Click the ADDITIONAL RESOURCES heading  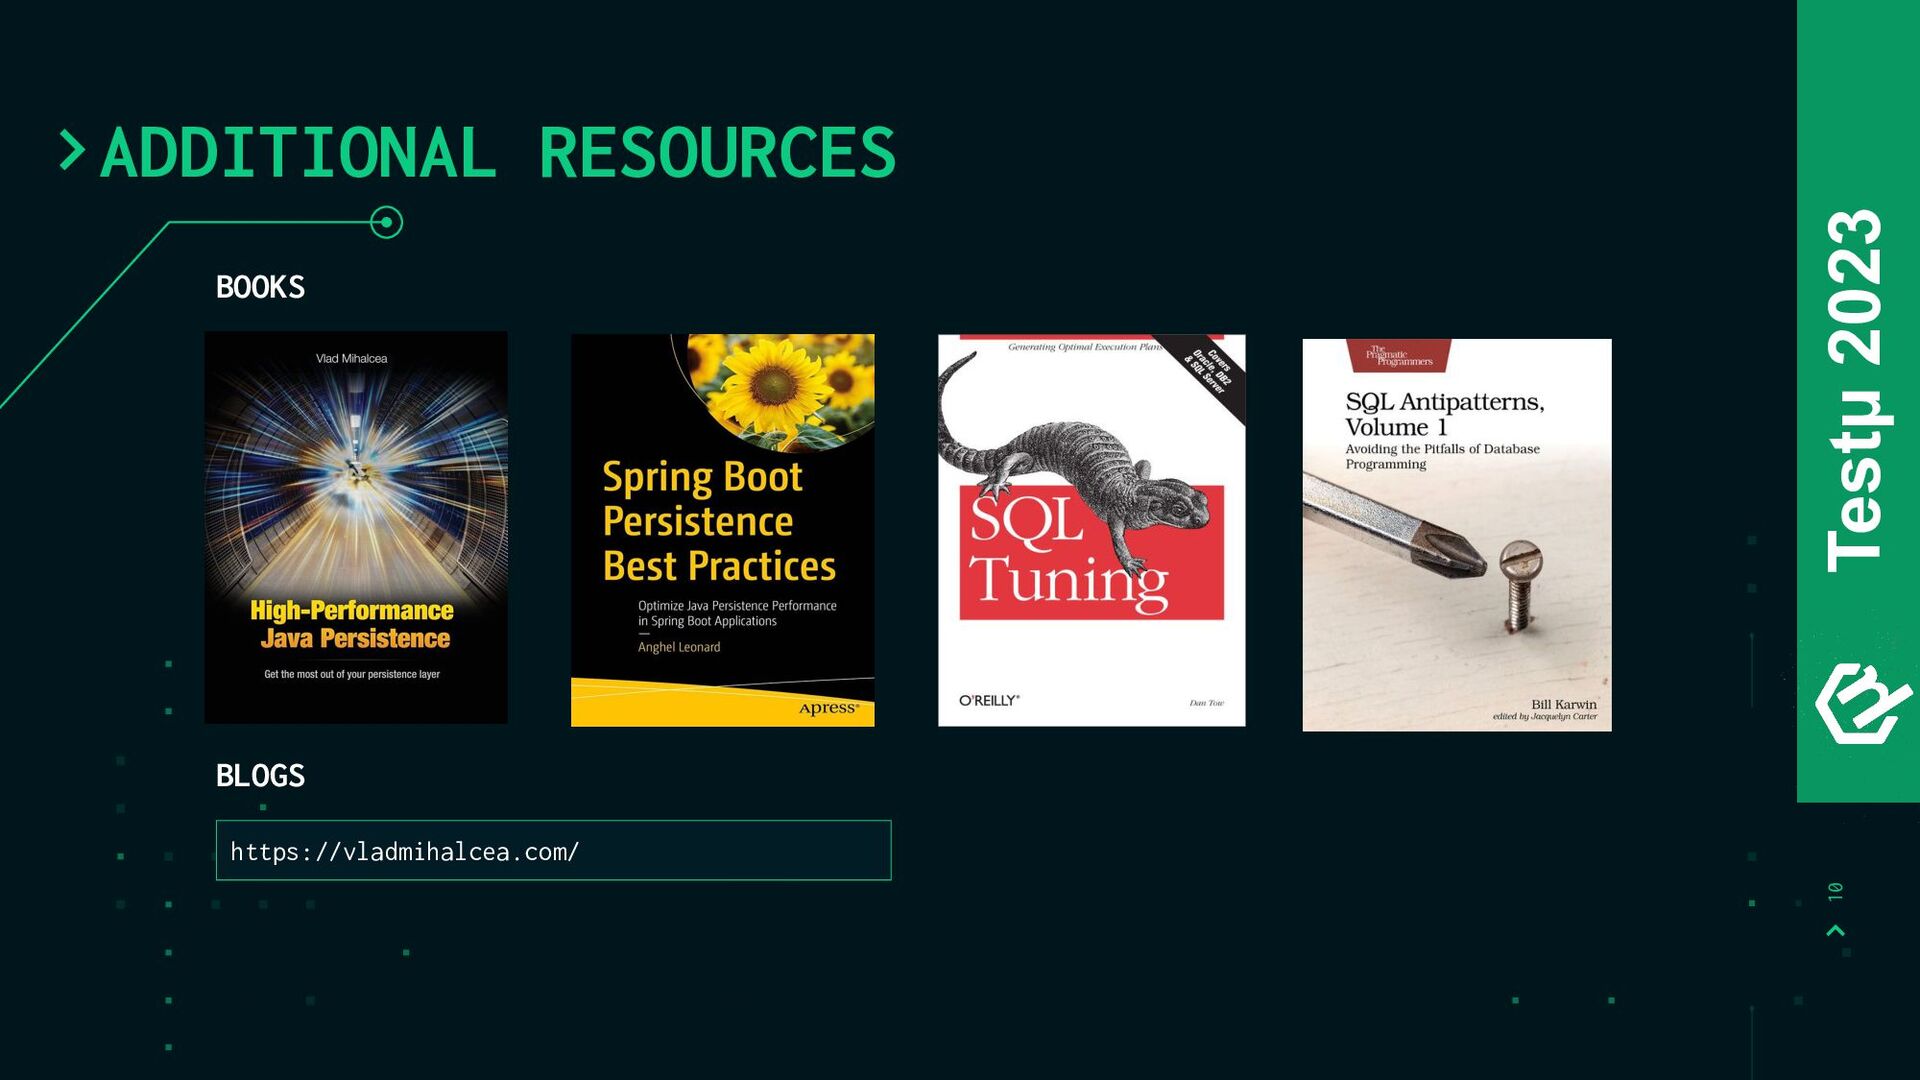coord(498,153)
